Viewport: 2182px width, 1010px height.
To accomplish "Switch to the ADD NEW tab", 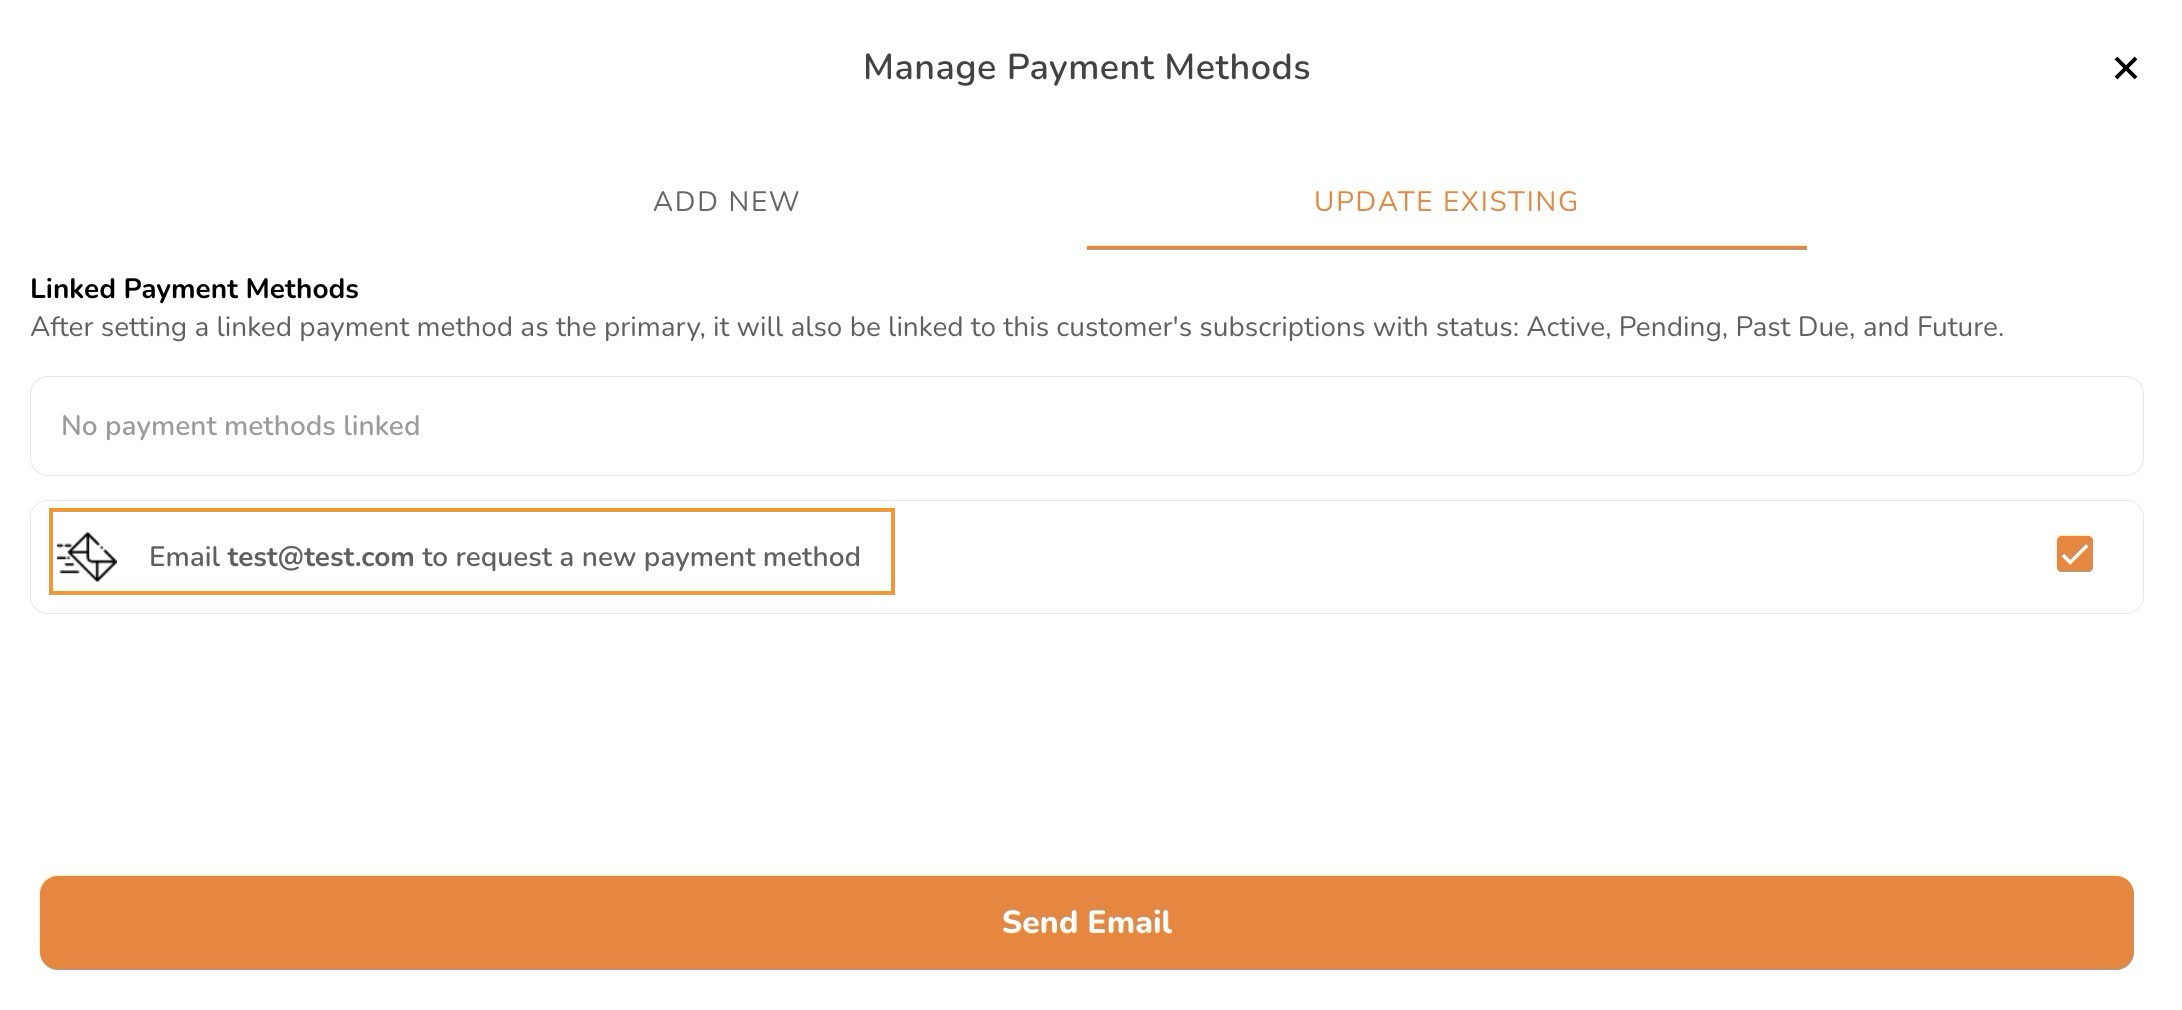I will [726, 202].
